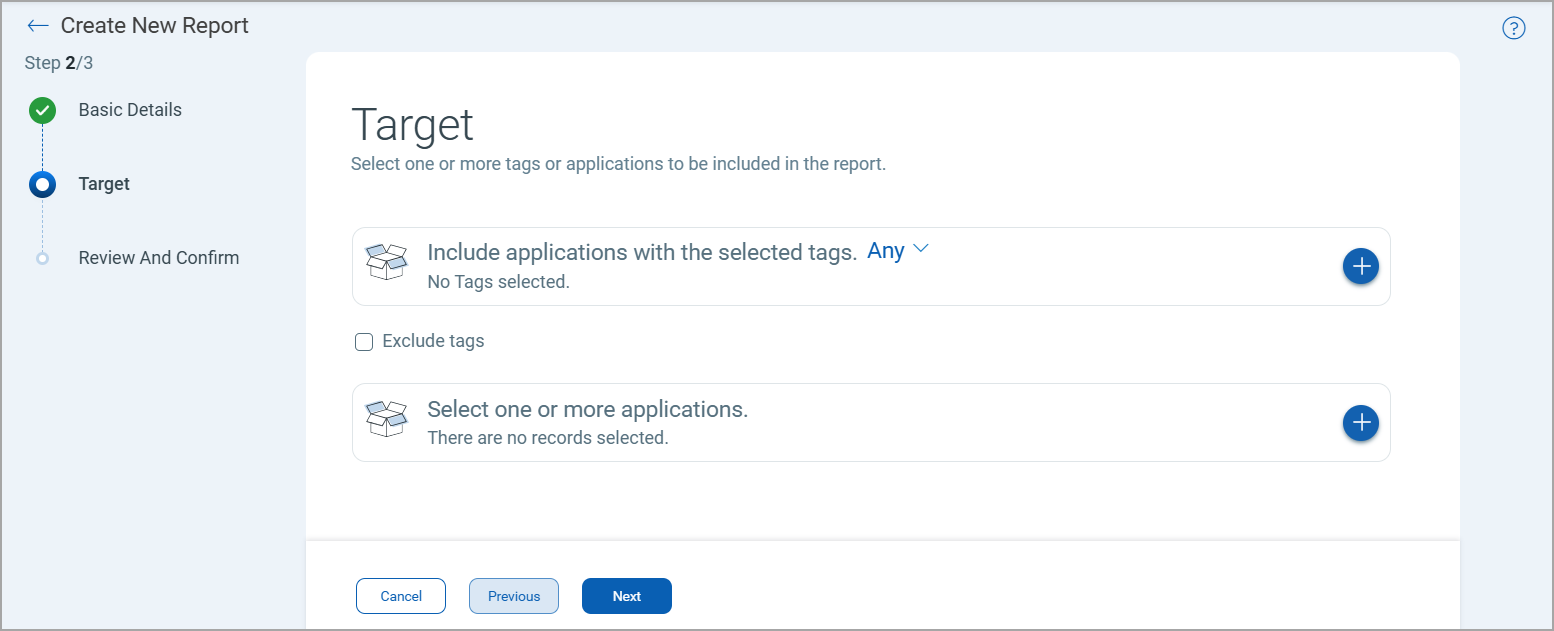Jump to Review And Confirm step
The image size is (1554, 631).
[159, 258]
